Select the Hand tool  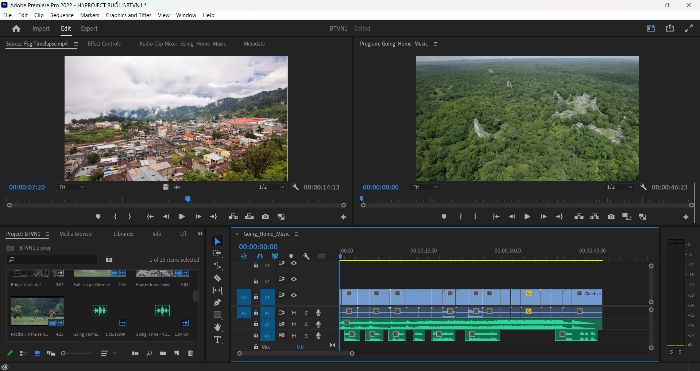pos(217,327)
